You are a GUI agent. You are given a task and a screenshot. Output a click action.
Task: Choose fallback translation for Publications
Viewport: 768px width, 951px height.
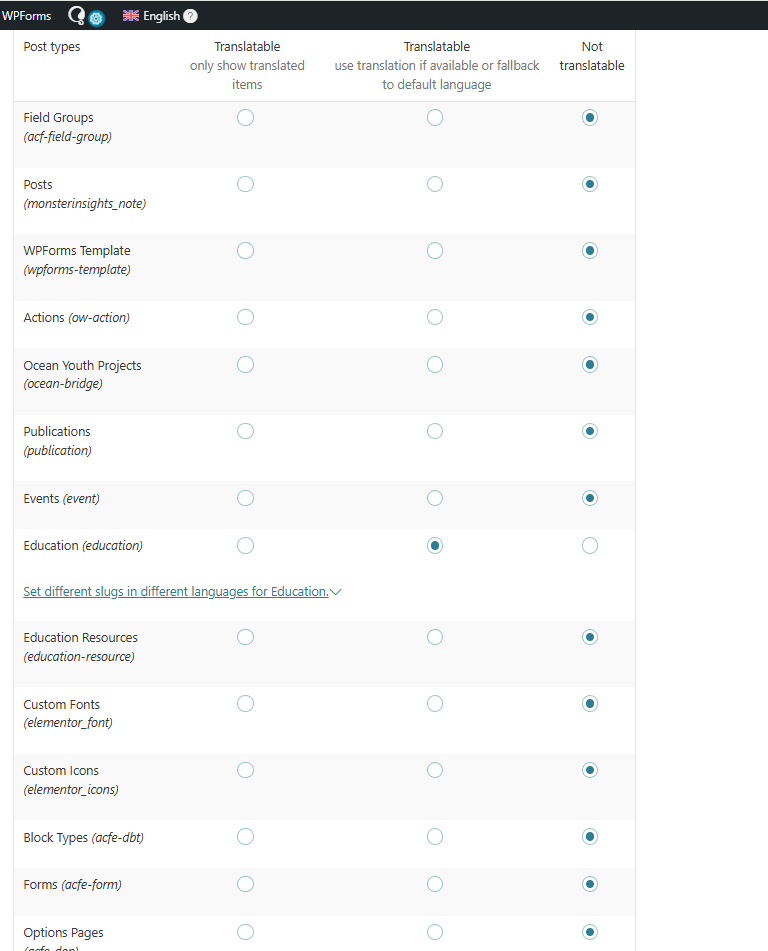435,432
